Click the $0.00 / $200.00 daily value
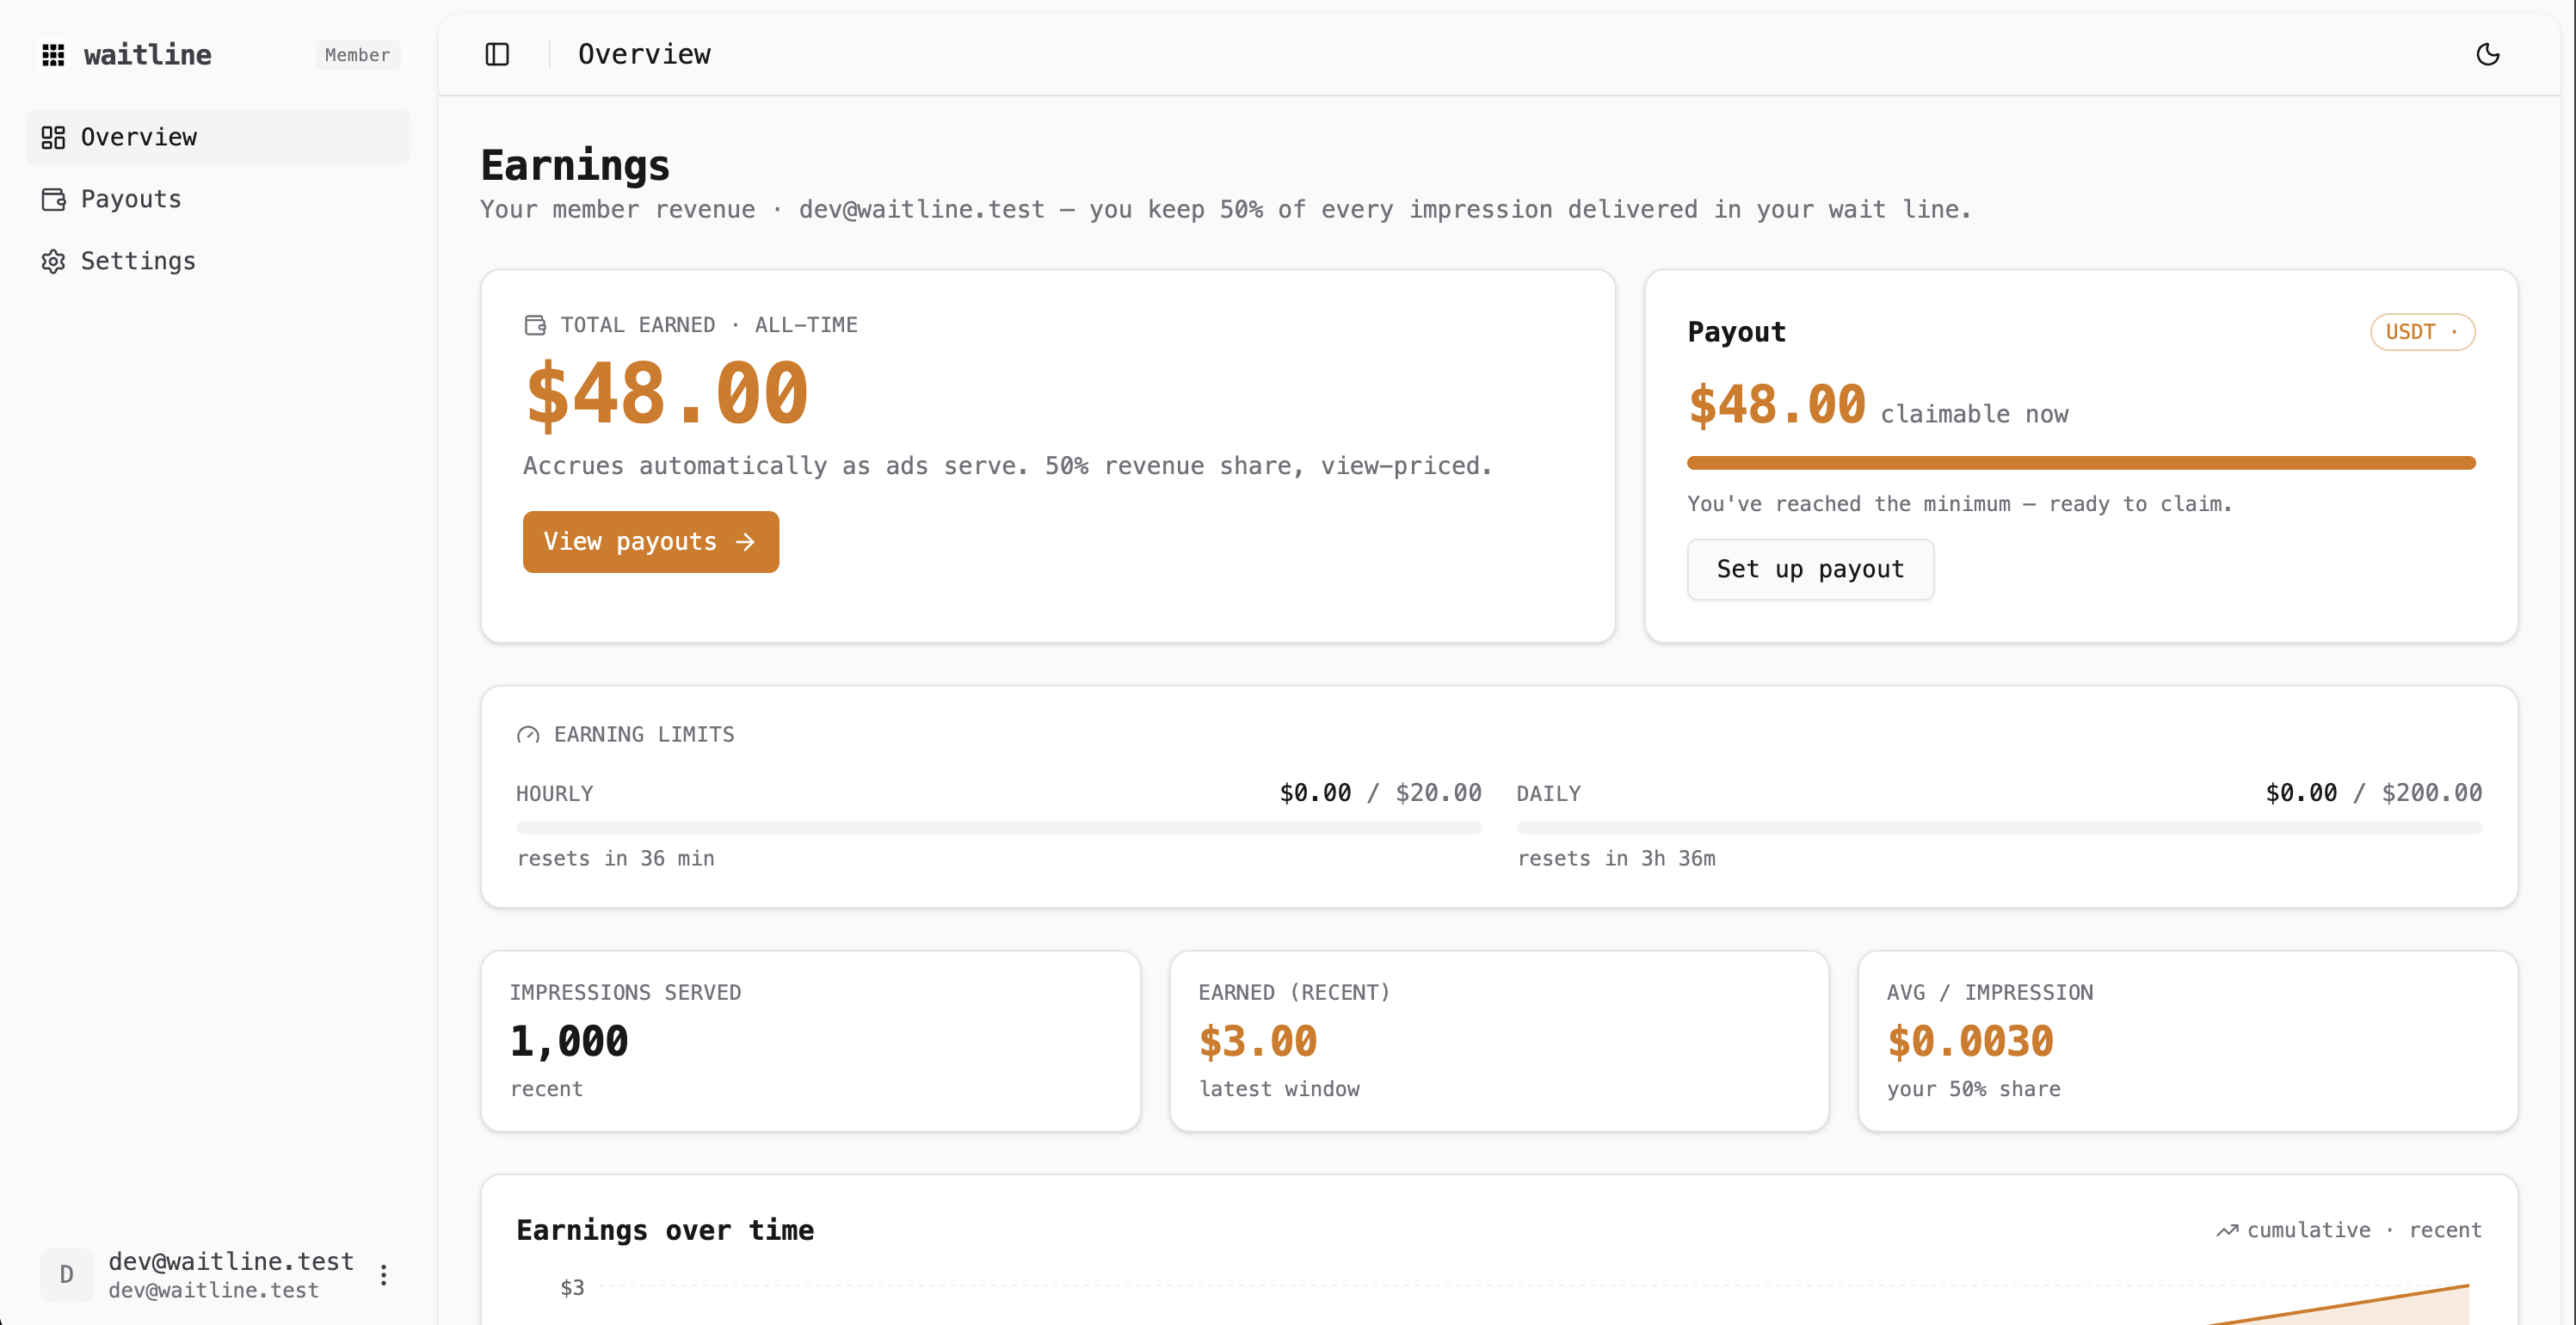 click(2373, 793)
